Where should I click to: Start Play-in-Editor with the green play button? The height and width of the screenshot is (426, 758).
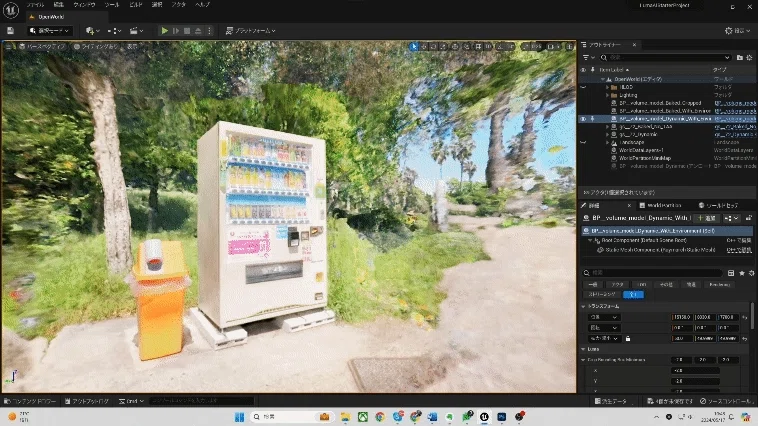pyautogui.click(x=164, y=30)
